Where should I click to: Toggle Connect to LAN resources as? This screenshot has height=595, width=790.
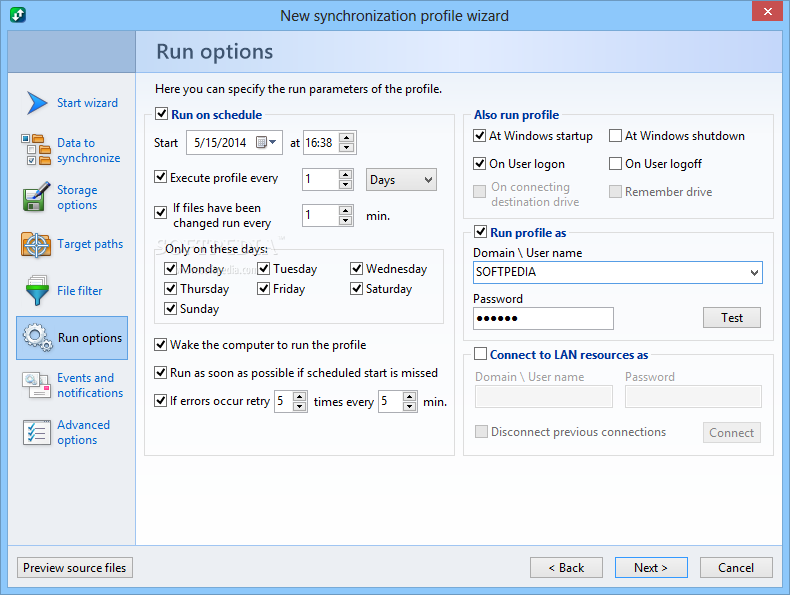(481, 354)
